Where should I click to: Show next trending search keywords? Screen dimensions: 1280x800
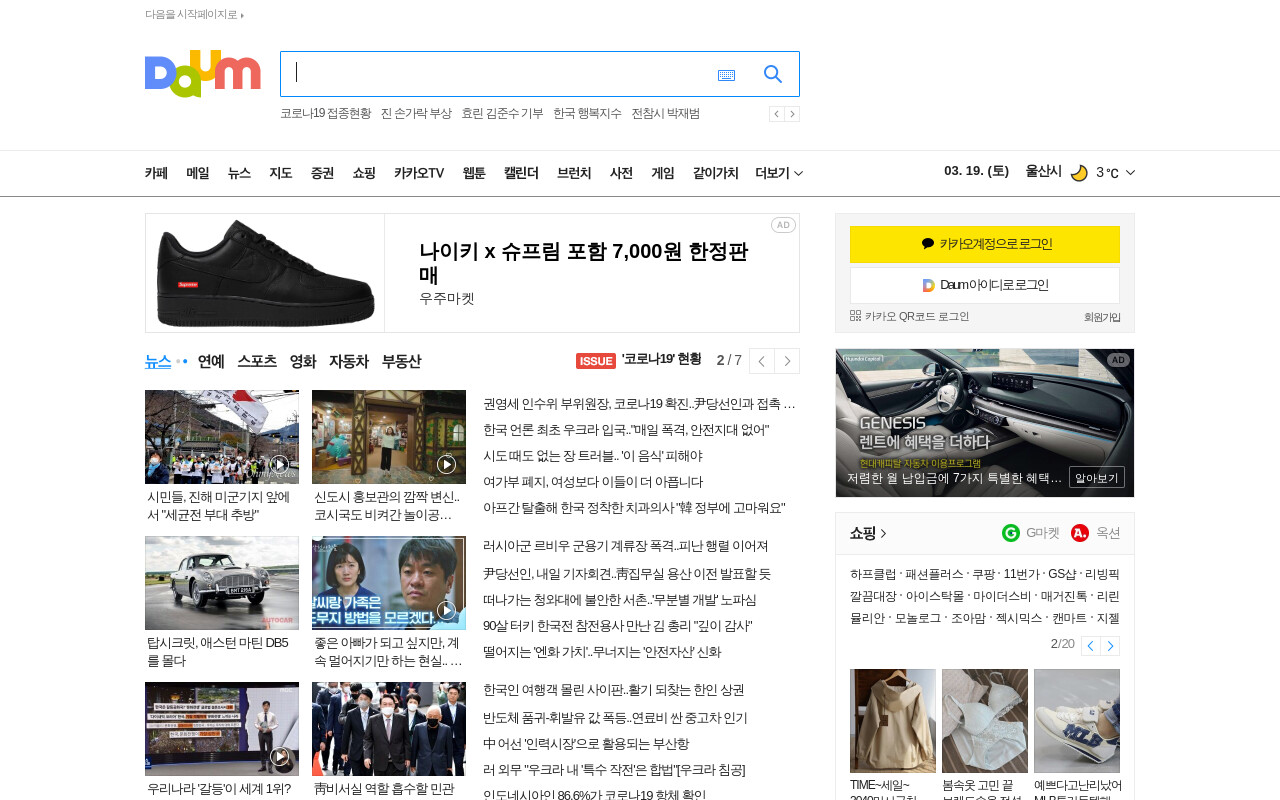(792, 114)
